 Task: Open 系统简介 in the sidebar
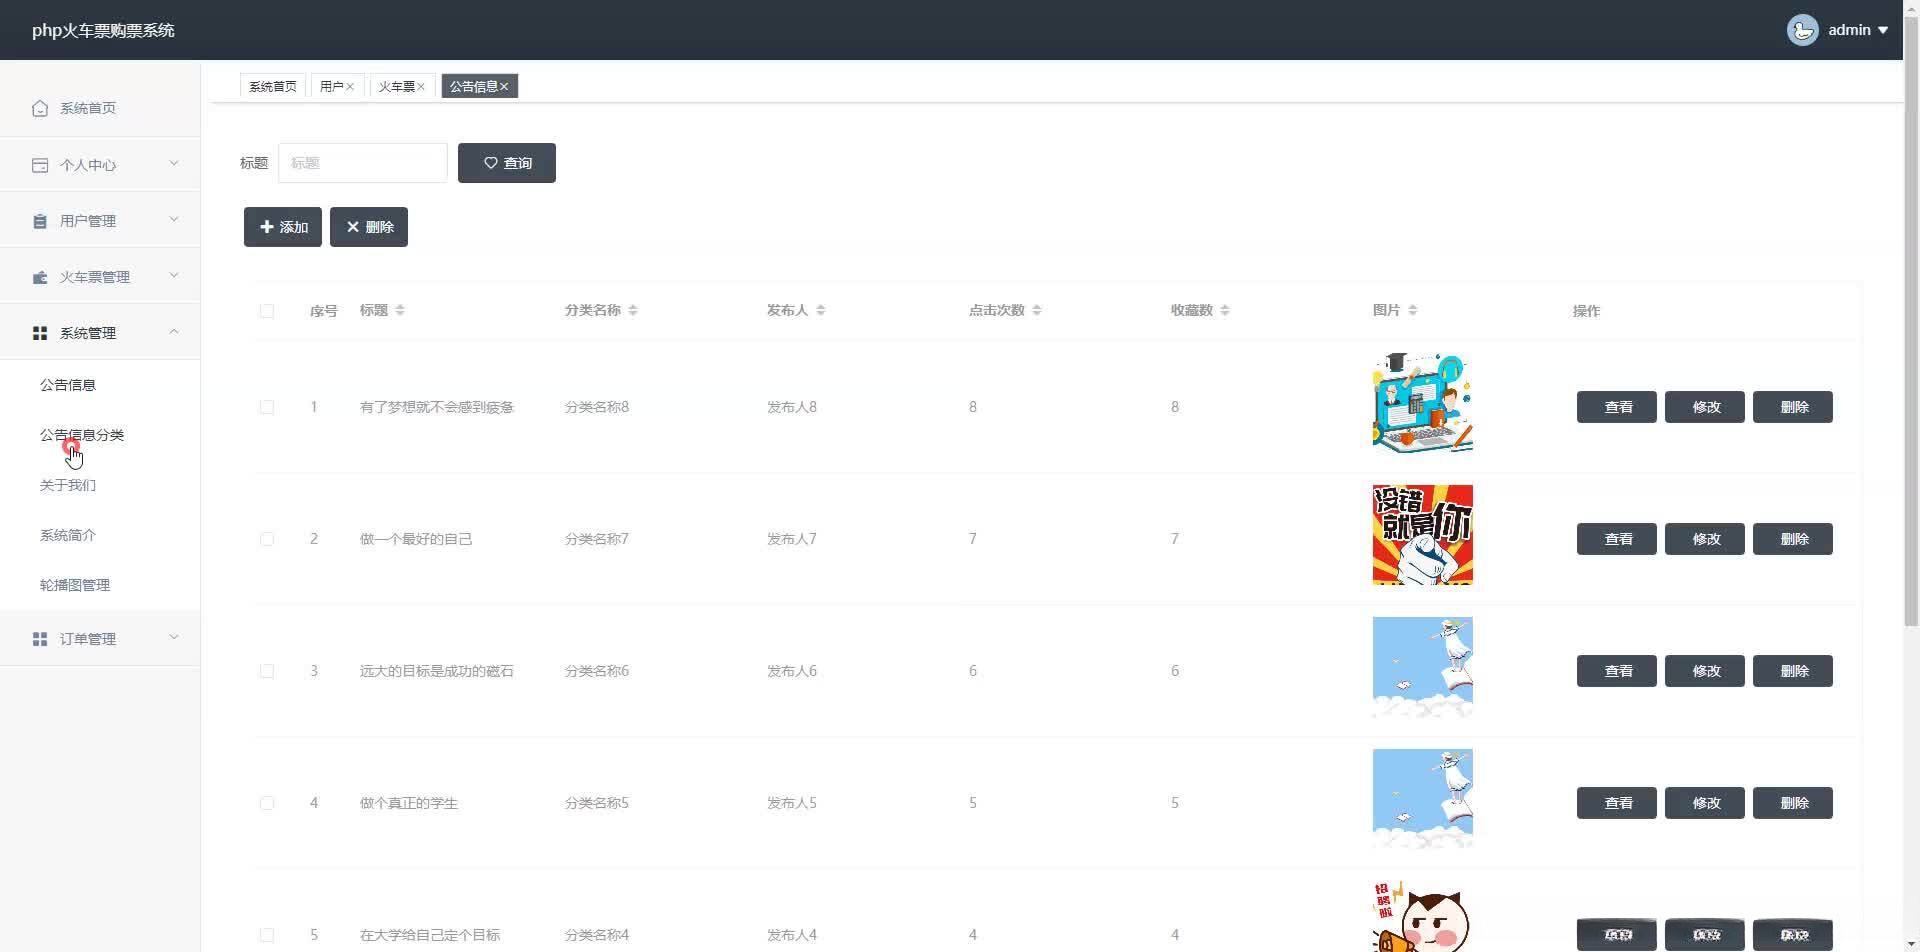pyautogui.click(x=68, y=535)
